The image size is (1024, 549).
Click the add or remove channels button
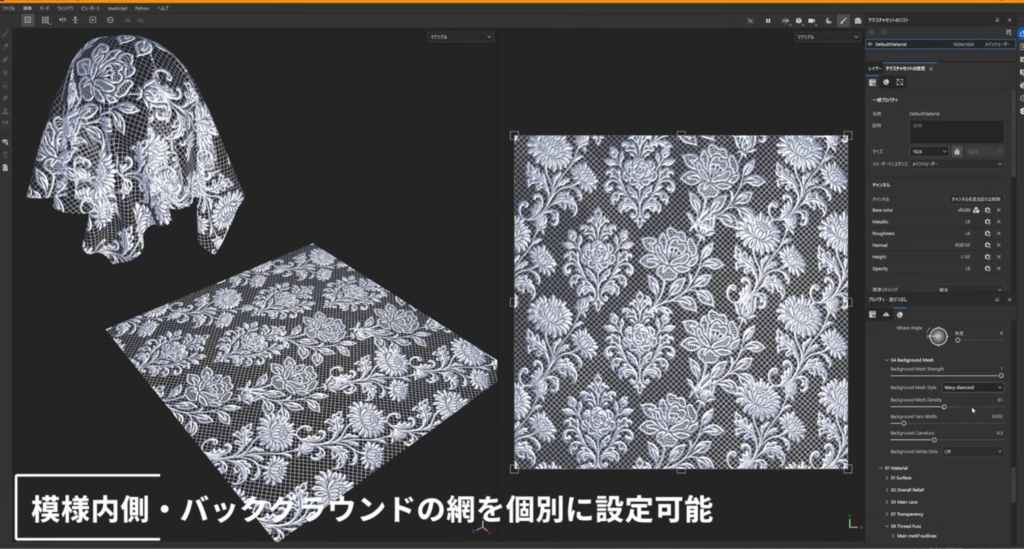(x=975, y=199)
